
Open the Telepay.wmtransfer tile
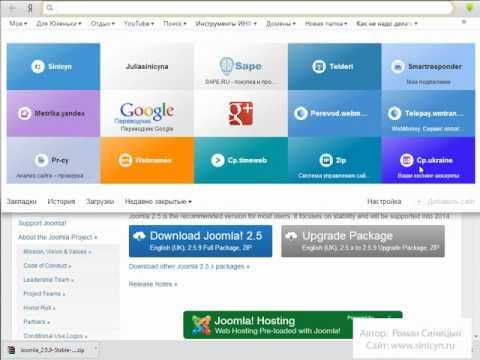tap(428, 113)
